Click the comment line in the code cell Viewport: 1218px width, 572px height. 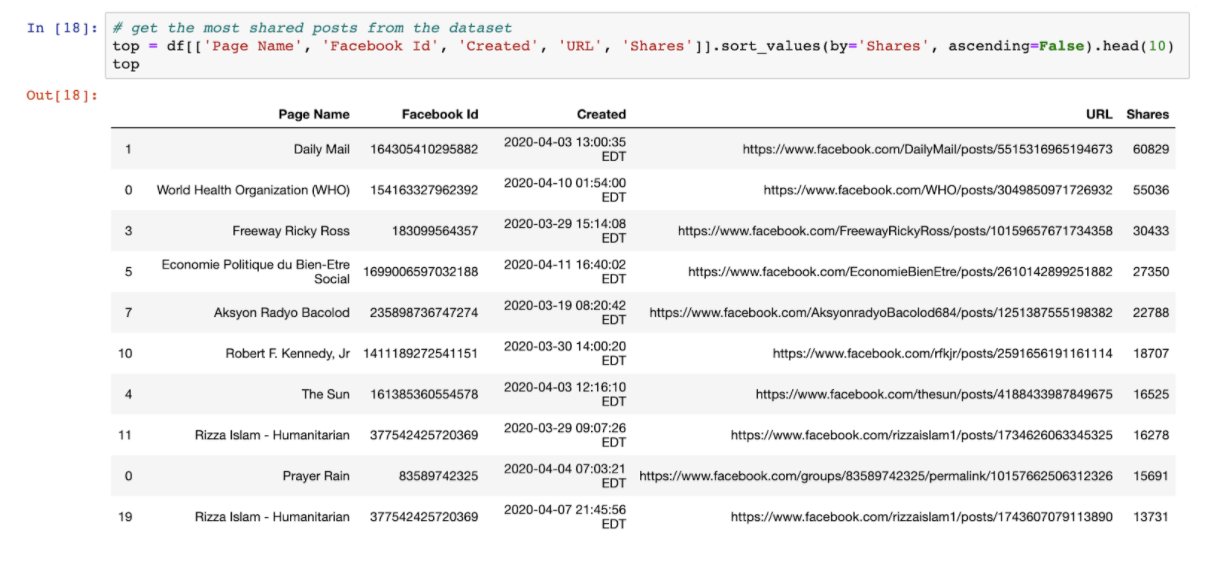pos(312,28)
